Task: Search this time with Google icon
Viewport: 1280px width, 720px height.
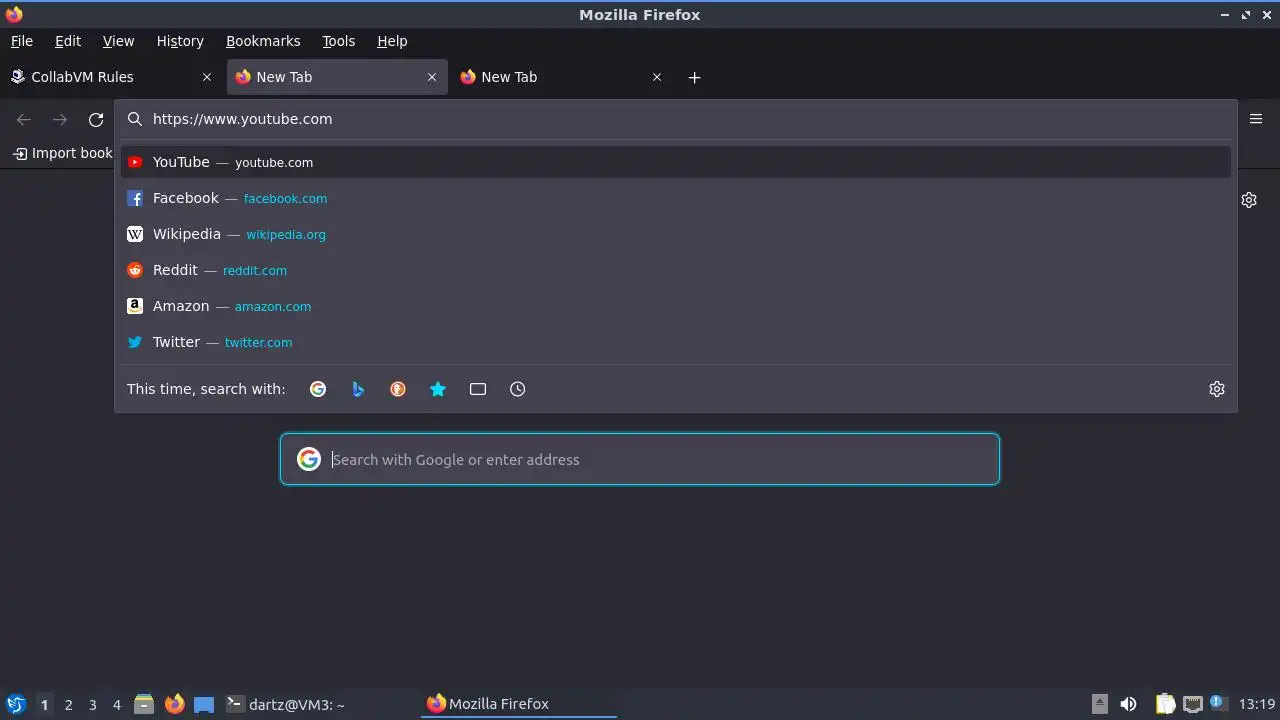Action: pyautogui.click(x=318, y=389)
